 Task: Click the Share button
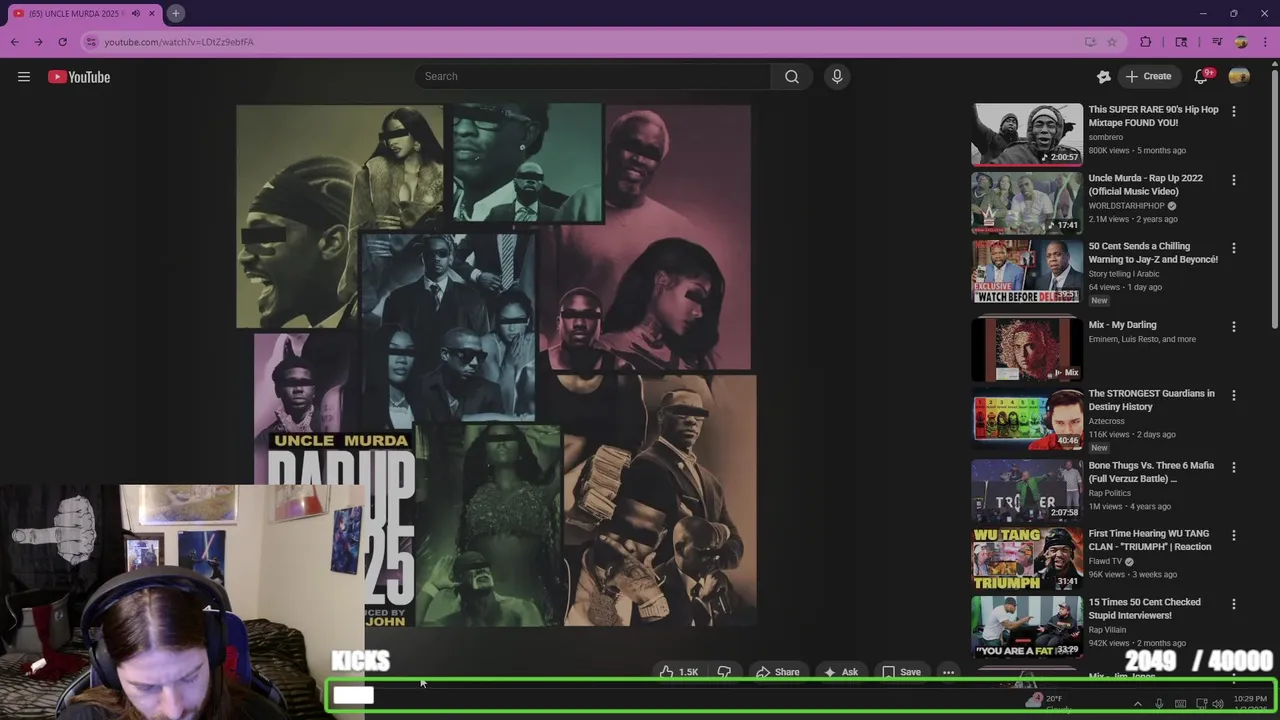pyautogui.click(x=778, y=672)
